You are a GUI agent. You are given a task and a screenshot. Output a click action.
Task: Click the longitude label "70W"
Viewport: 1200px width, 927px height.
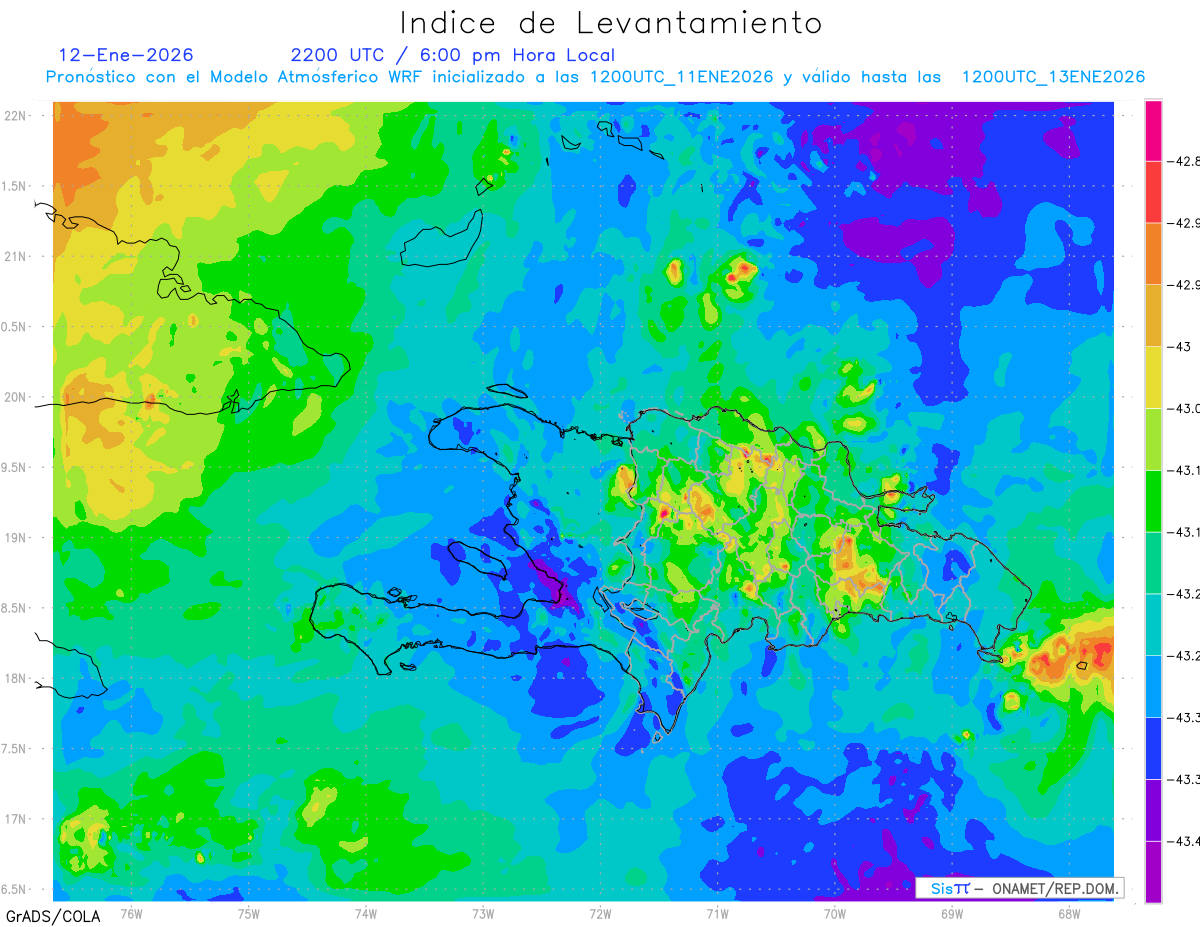coord(835,913)
